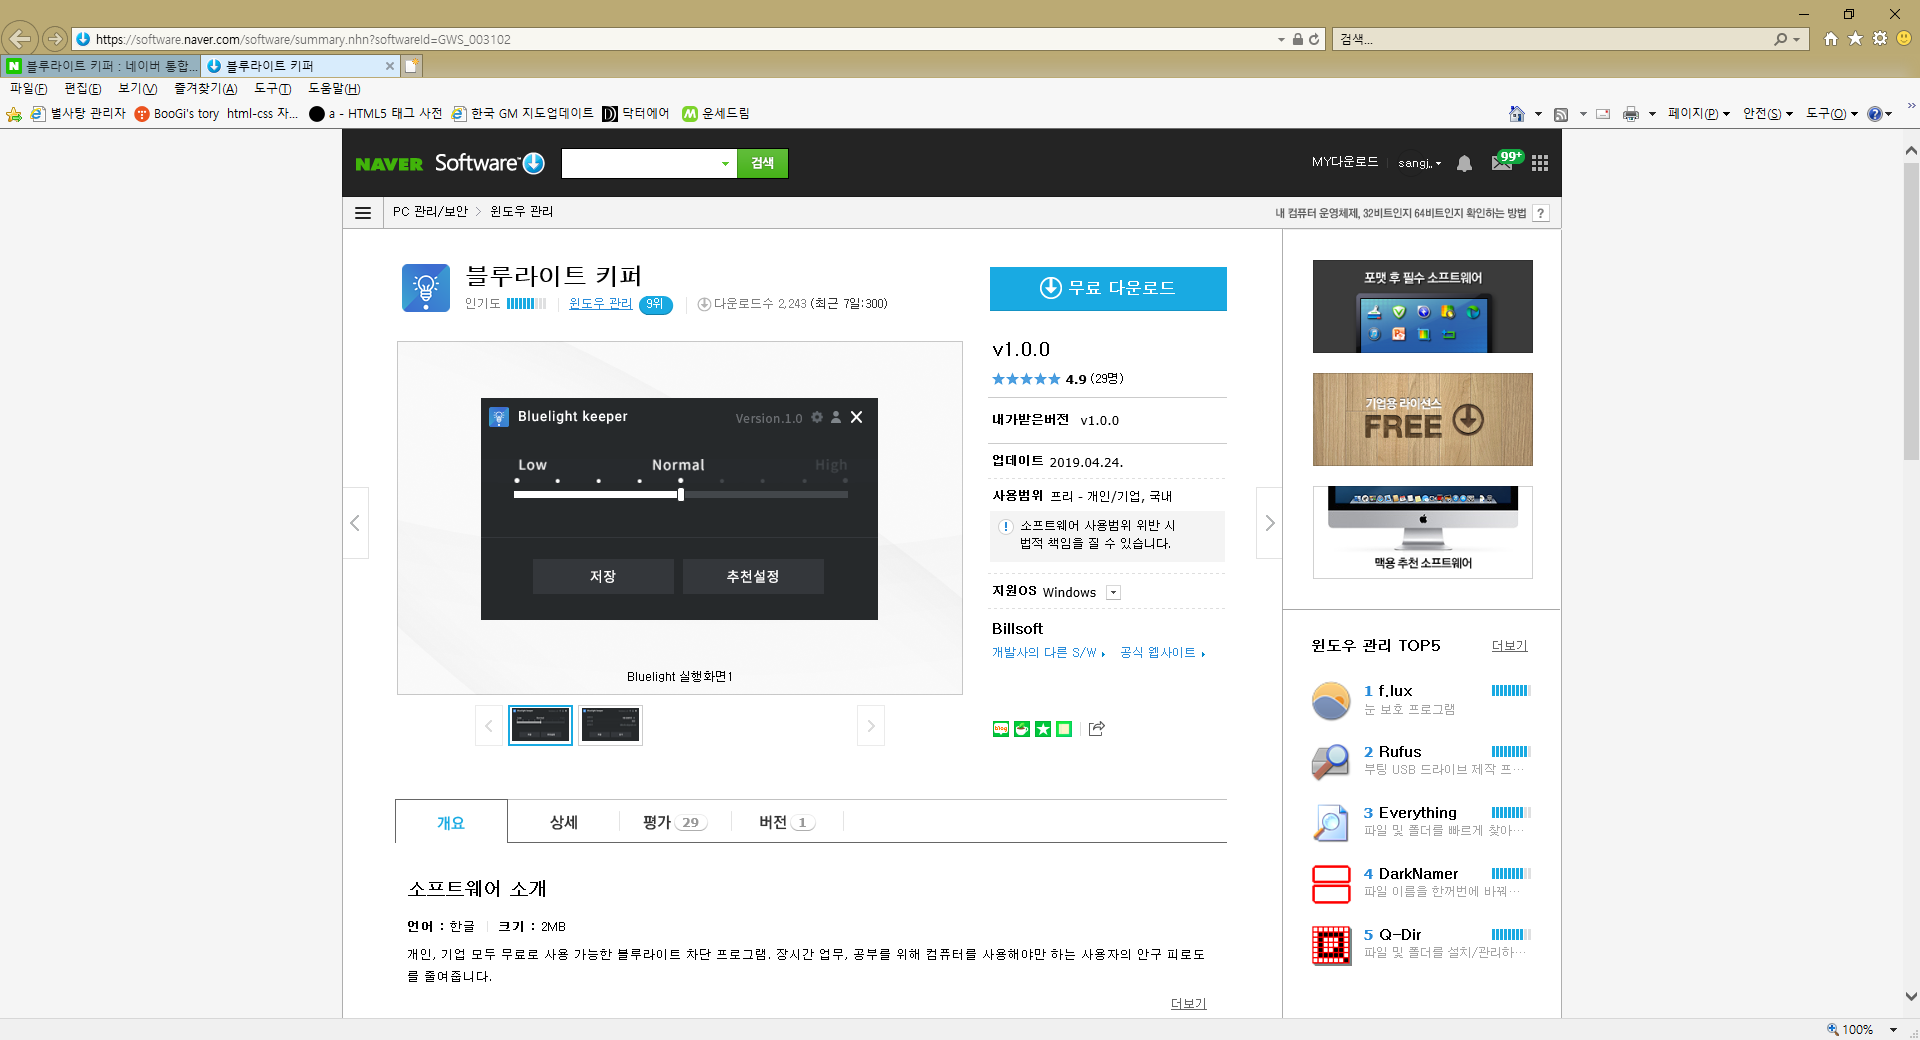The height and width of the screenshot is (1040, 1920).
Task: Click the green 검색 search button
Action: point(763,163)
